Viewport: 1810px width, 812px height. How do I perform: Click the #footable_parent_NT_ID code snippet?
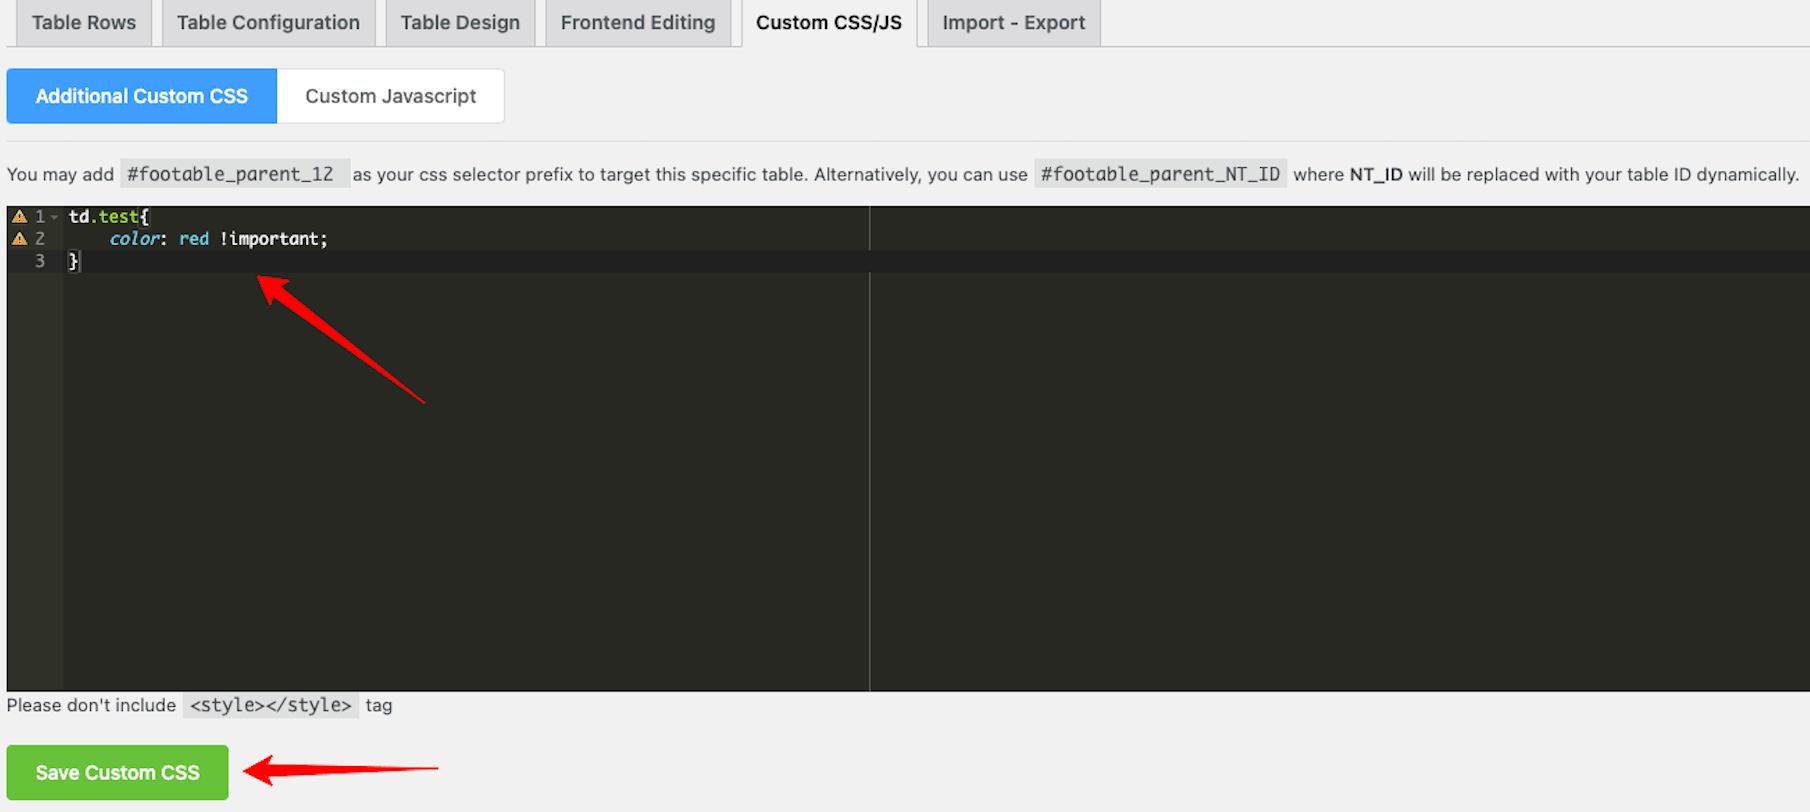click(x=1160, y=174)
